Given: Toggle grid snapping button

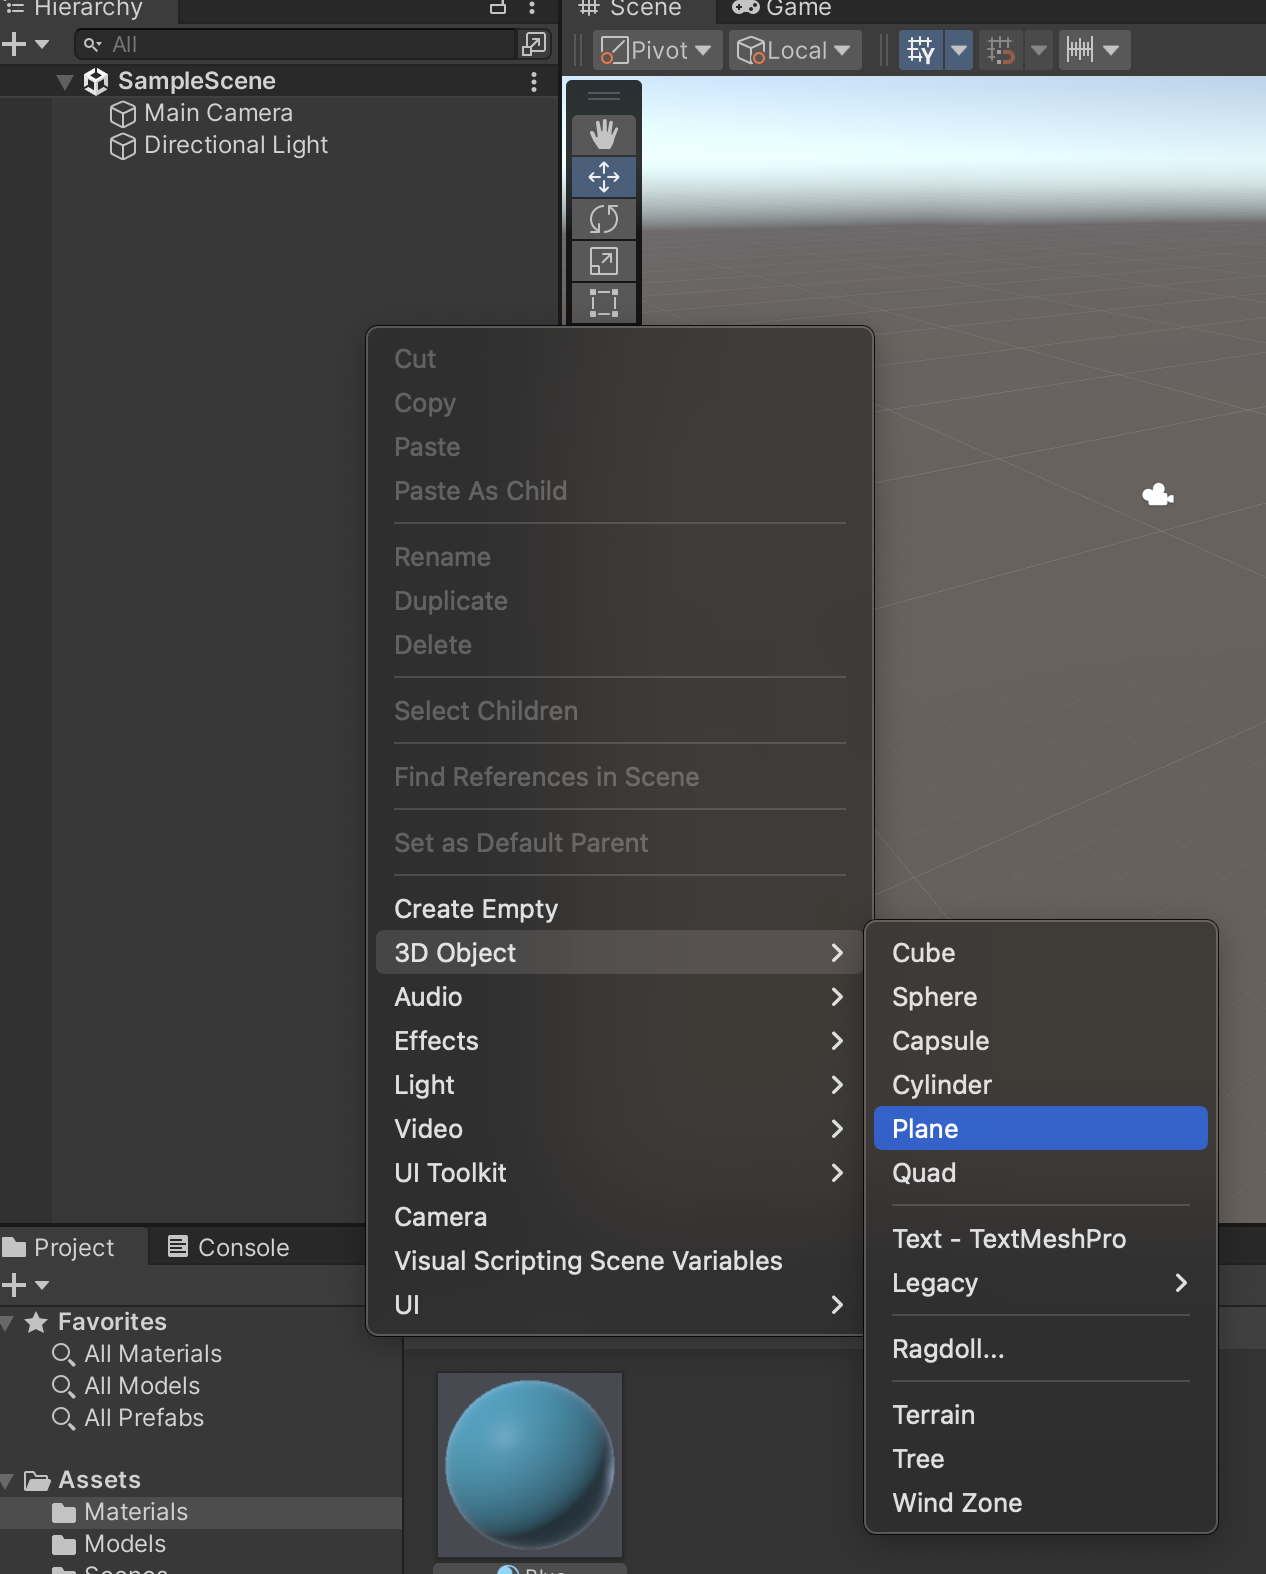Looking at the screenshot, I should (x=1000, y=50).
